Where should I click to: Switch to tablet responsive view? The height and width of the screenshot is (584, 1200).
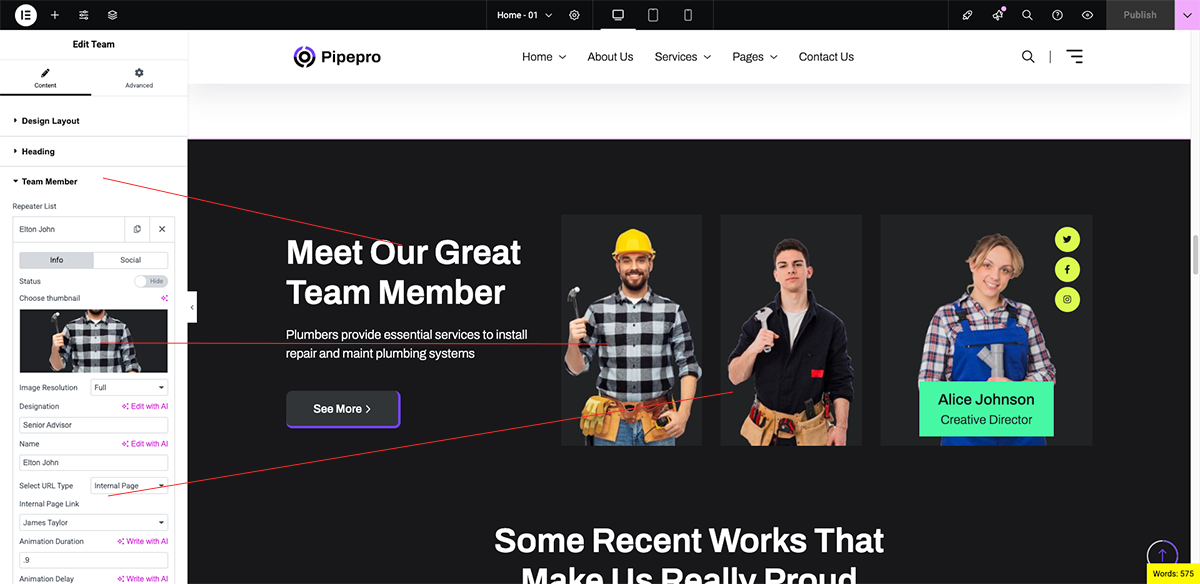[x=653, y=15]
